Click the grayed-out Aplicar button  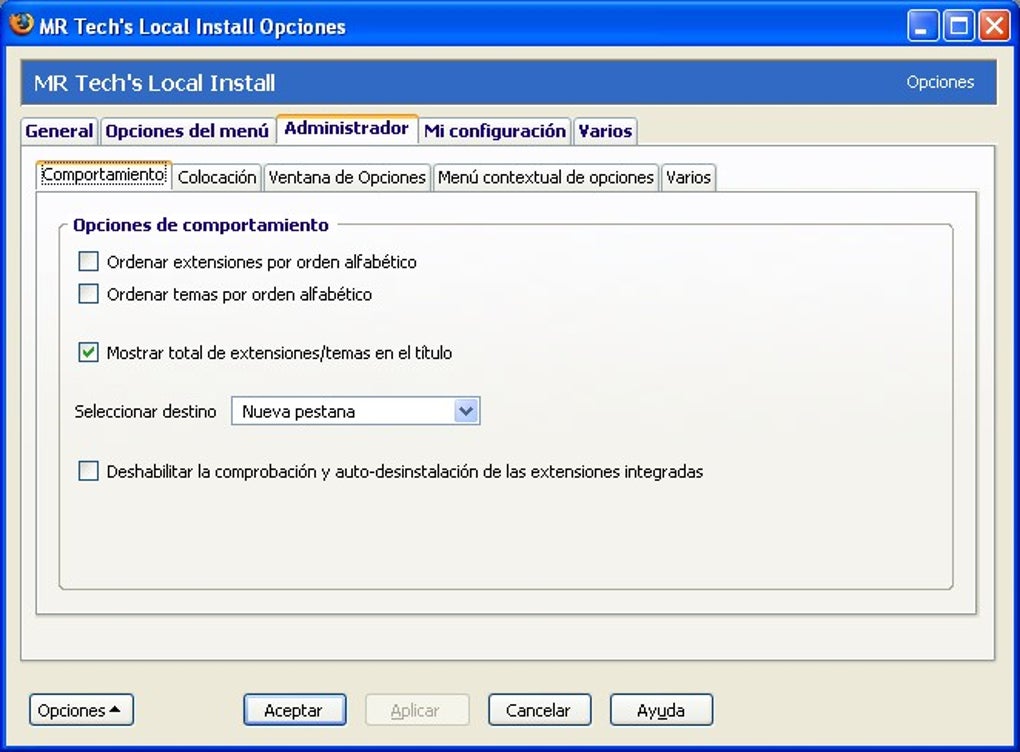(x=417, y=710)
